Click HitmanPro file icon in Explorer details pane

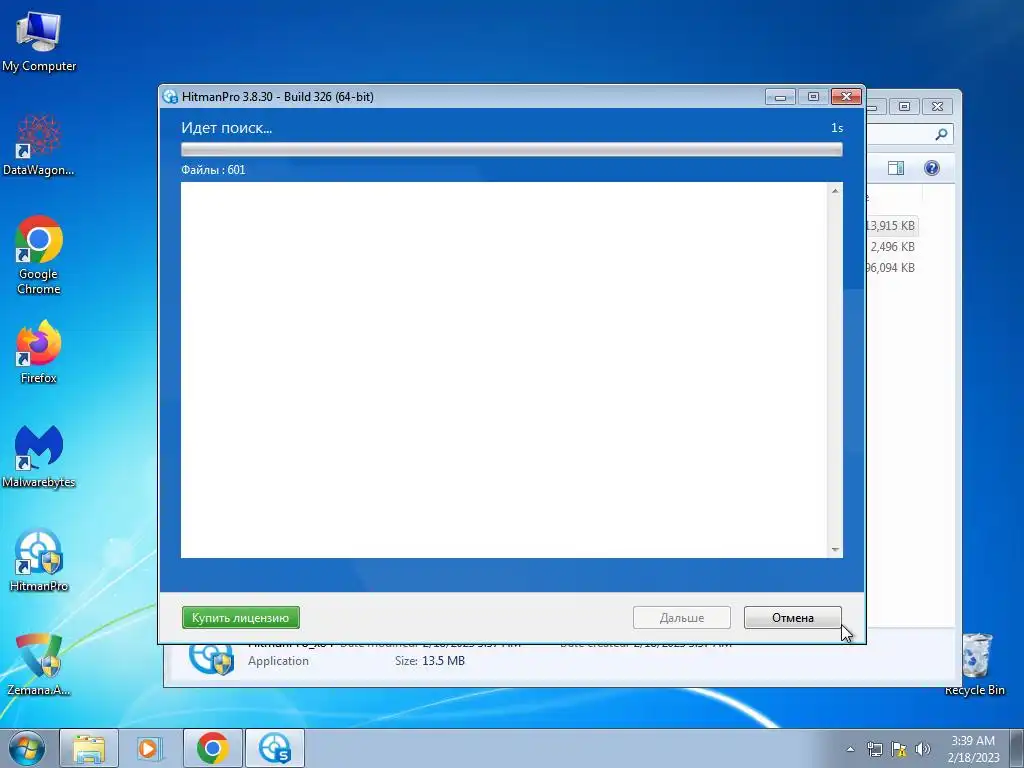(x=211, y=659)
